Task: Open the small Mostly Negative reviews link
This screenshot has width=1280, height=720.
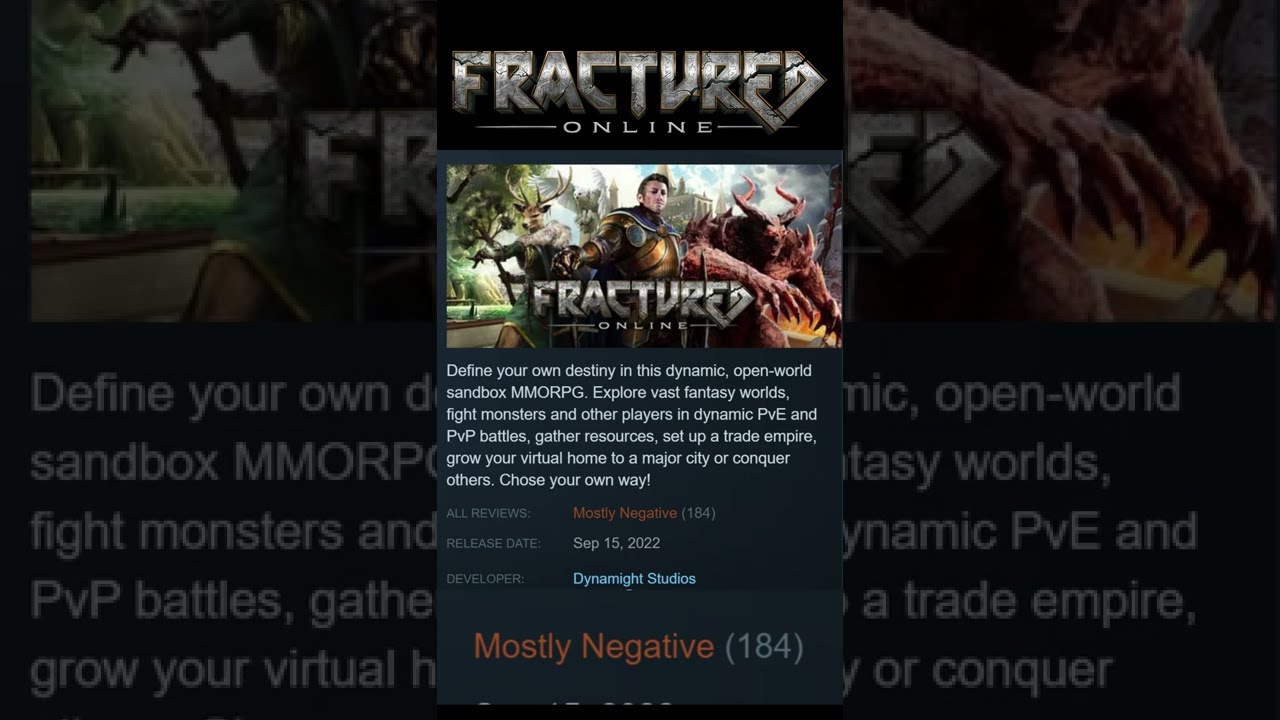Action: (x=625, y=513)
